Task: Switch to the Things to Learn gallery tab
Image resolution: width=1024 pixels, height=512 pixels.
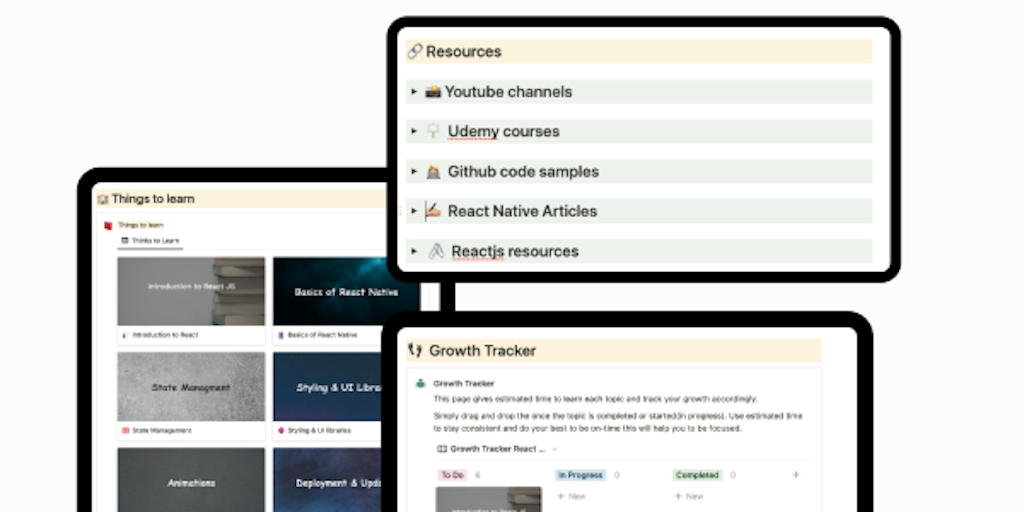Action: pyautogui.click(x=150, y=241)
